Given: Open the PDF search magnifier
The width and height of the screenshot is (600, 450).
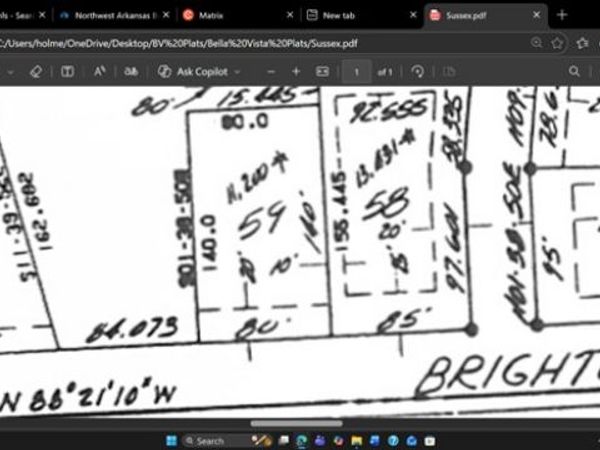Looking at the screenshot, I should point(574,72).
